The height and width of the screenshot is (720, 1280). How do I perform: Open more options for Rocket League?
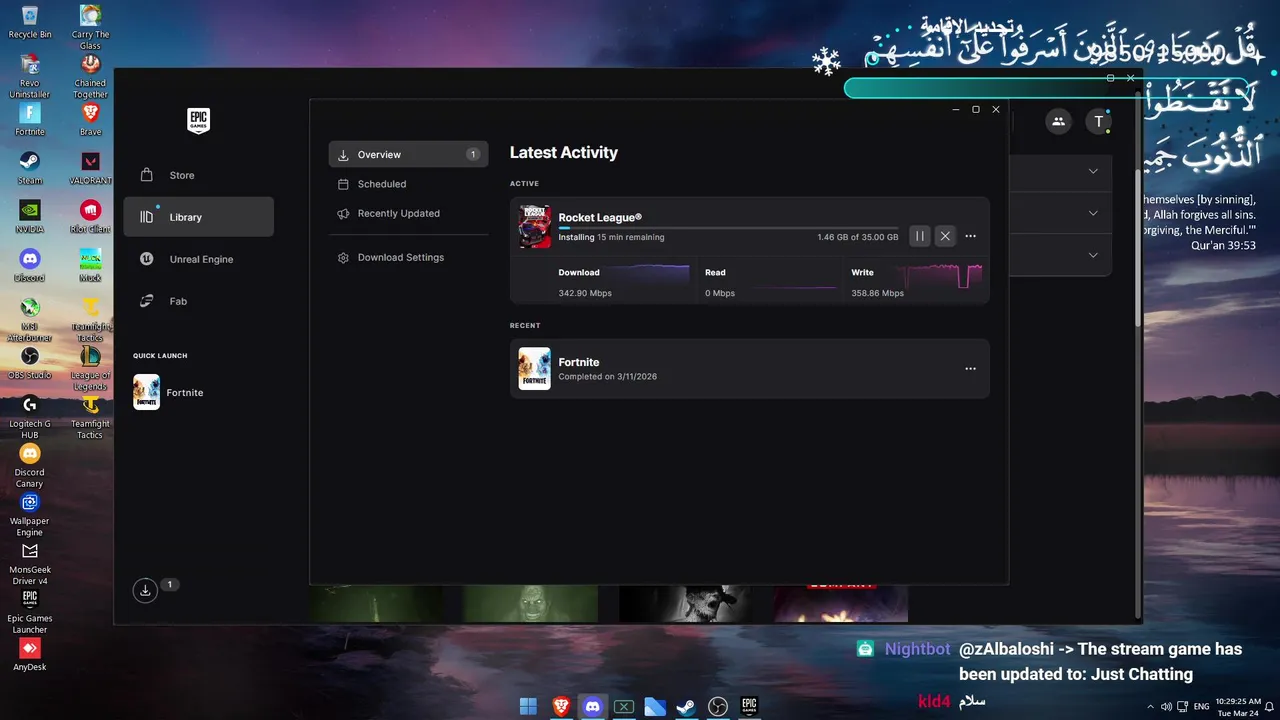(x=970, y=236)
